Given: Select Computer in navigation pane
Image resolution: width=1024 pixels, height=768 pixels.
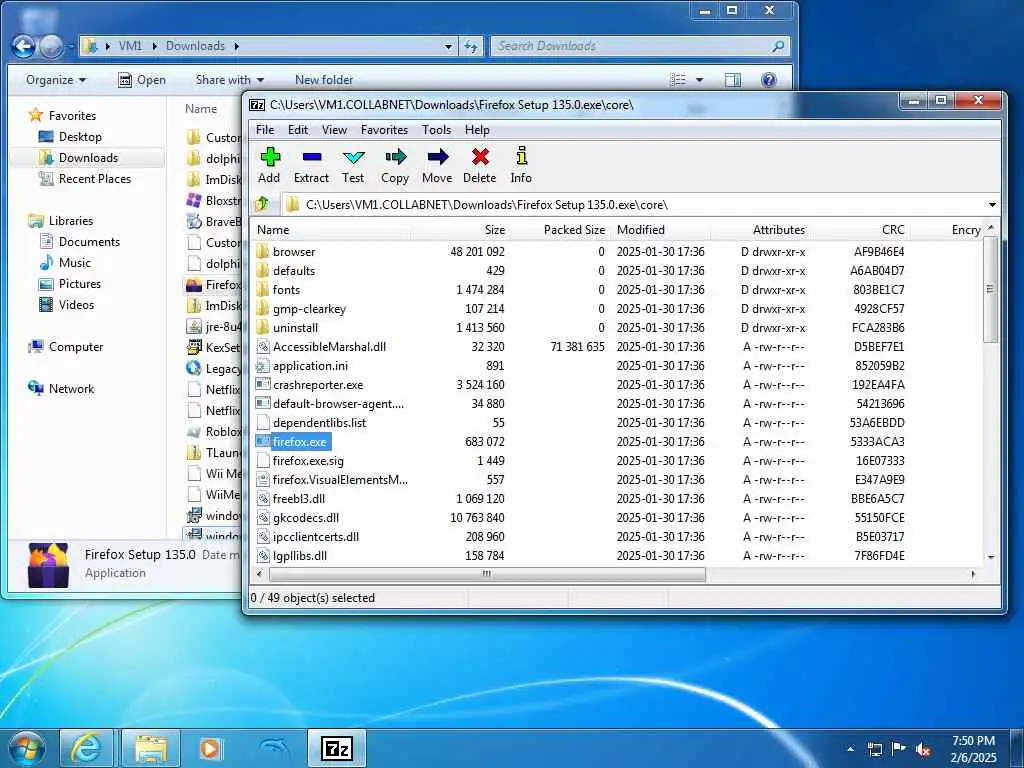Looking at the screenshot, I should [x=66, y=347].
